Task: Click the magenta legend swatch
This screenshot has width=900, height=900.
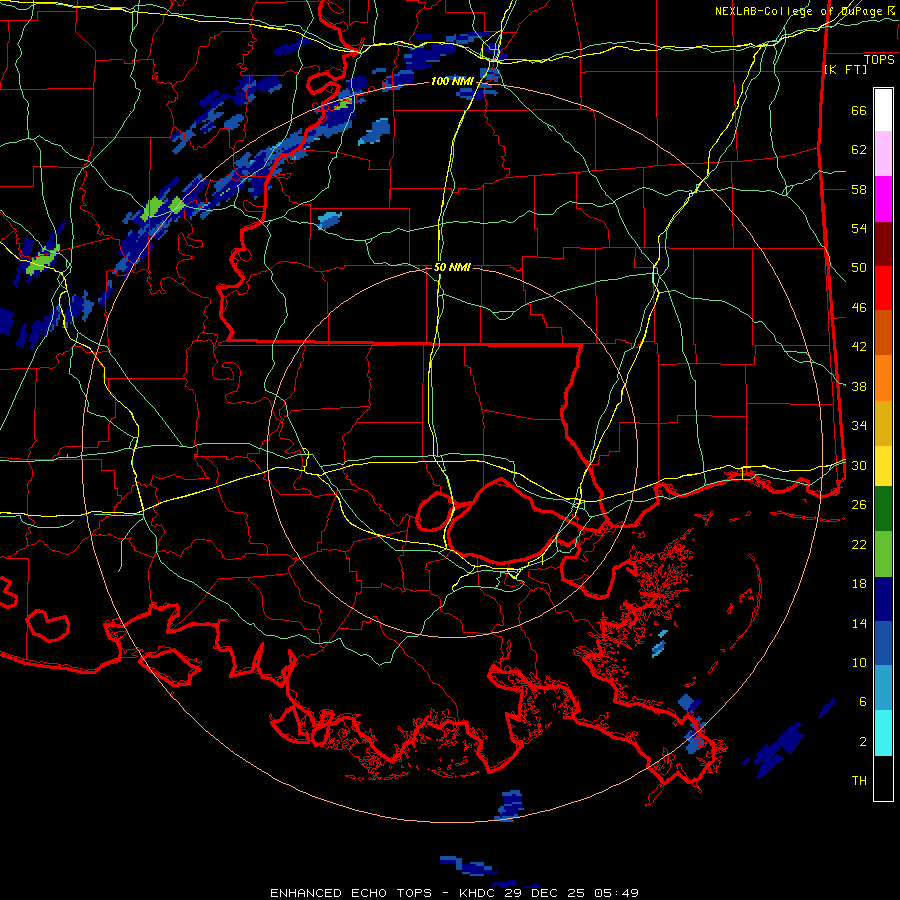Action: coord(883,199)
